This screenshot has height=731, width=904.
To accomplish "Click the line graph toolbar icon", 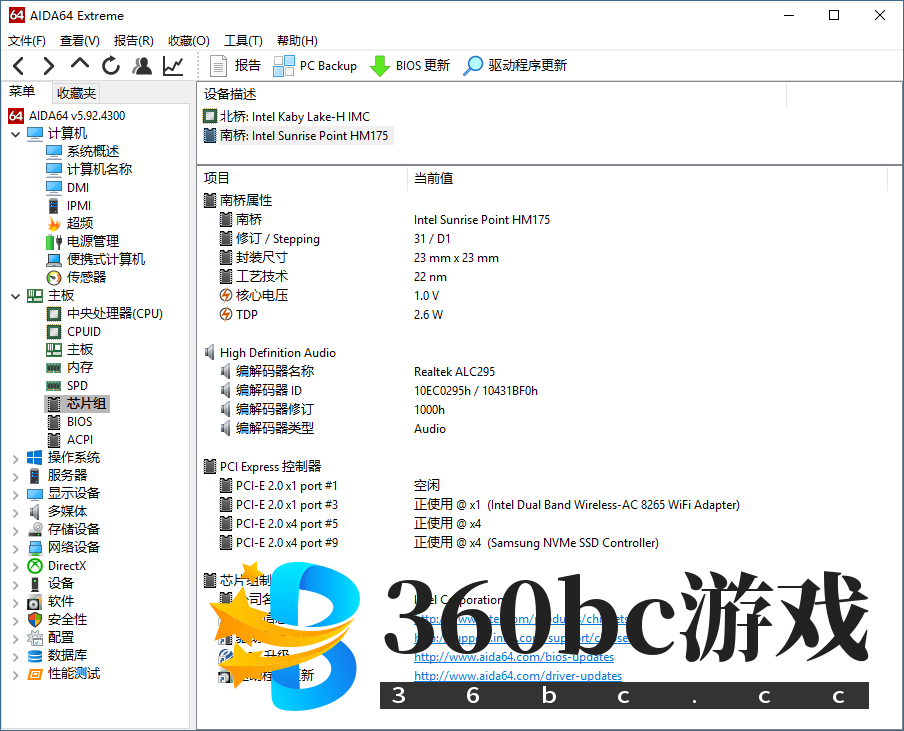I will pyautogui.click(x=174, y=66).
